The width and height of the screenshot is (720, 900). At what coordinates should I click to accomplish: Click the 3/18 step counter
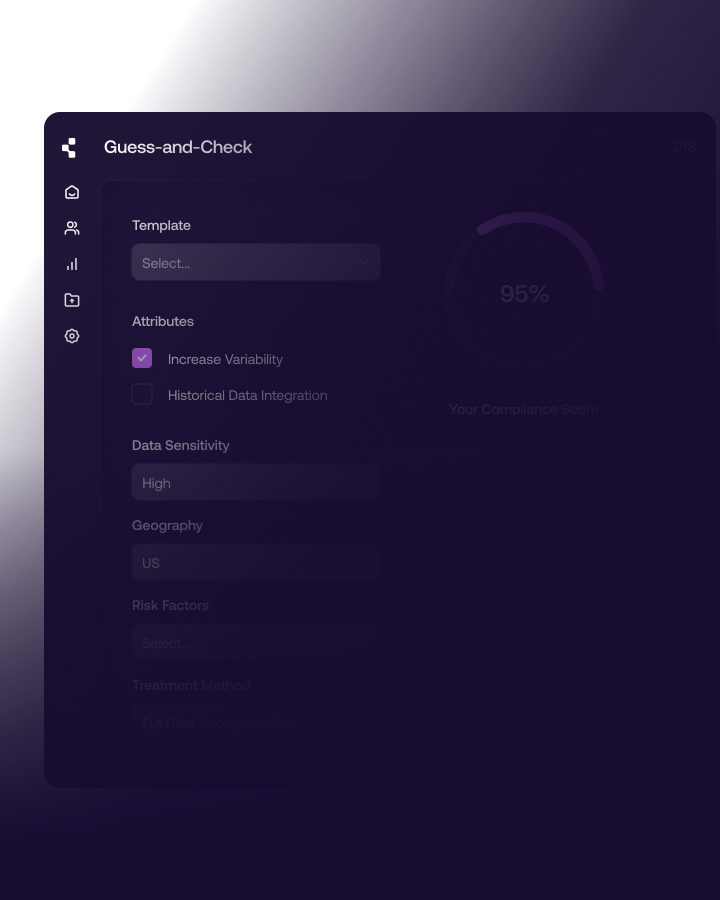683,148
